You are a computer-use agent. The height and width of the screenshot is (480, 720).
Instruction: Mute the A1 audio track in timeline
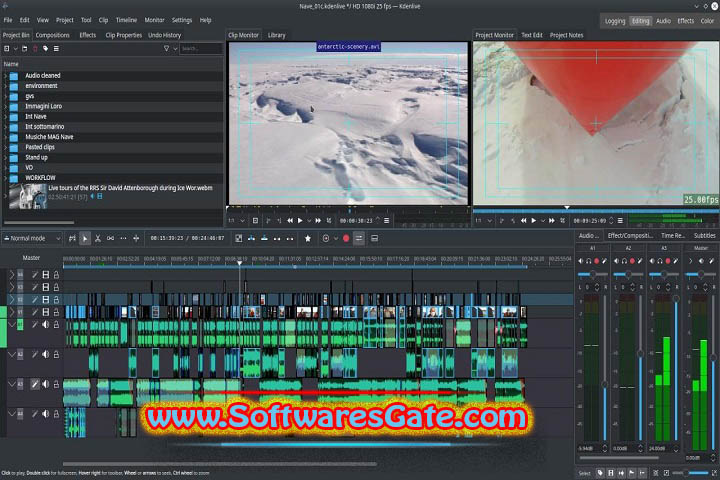[x=45, y=325]
